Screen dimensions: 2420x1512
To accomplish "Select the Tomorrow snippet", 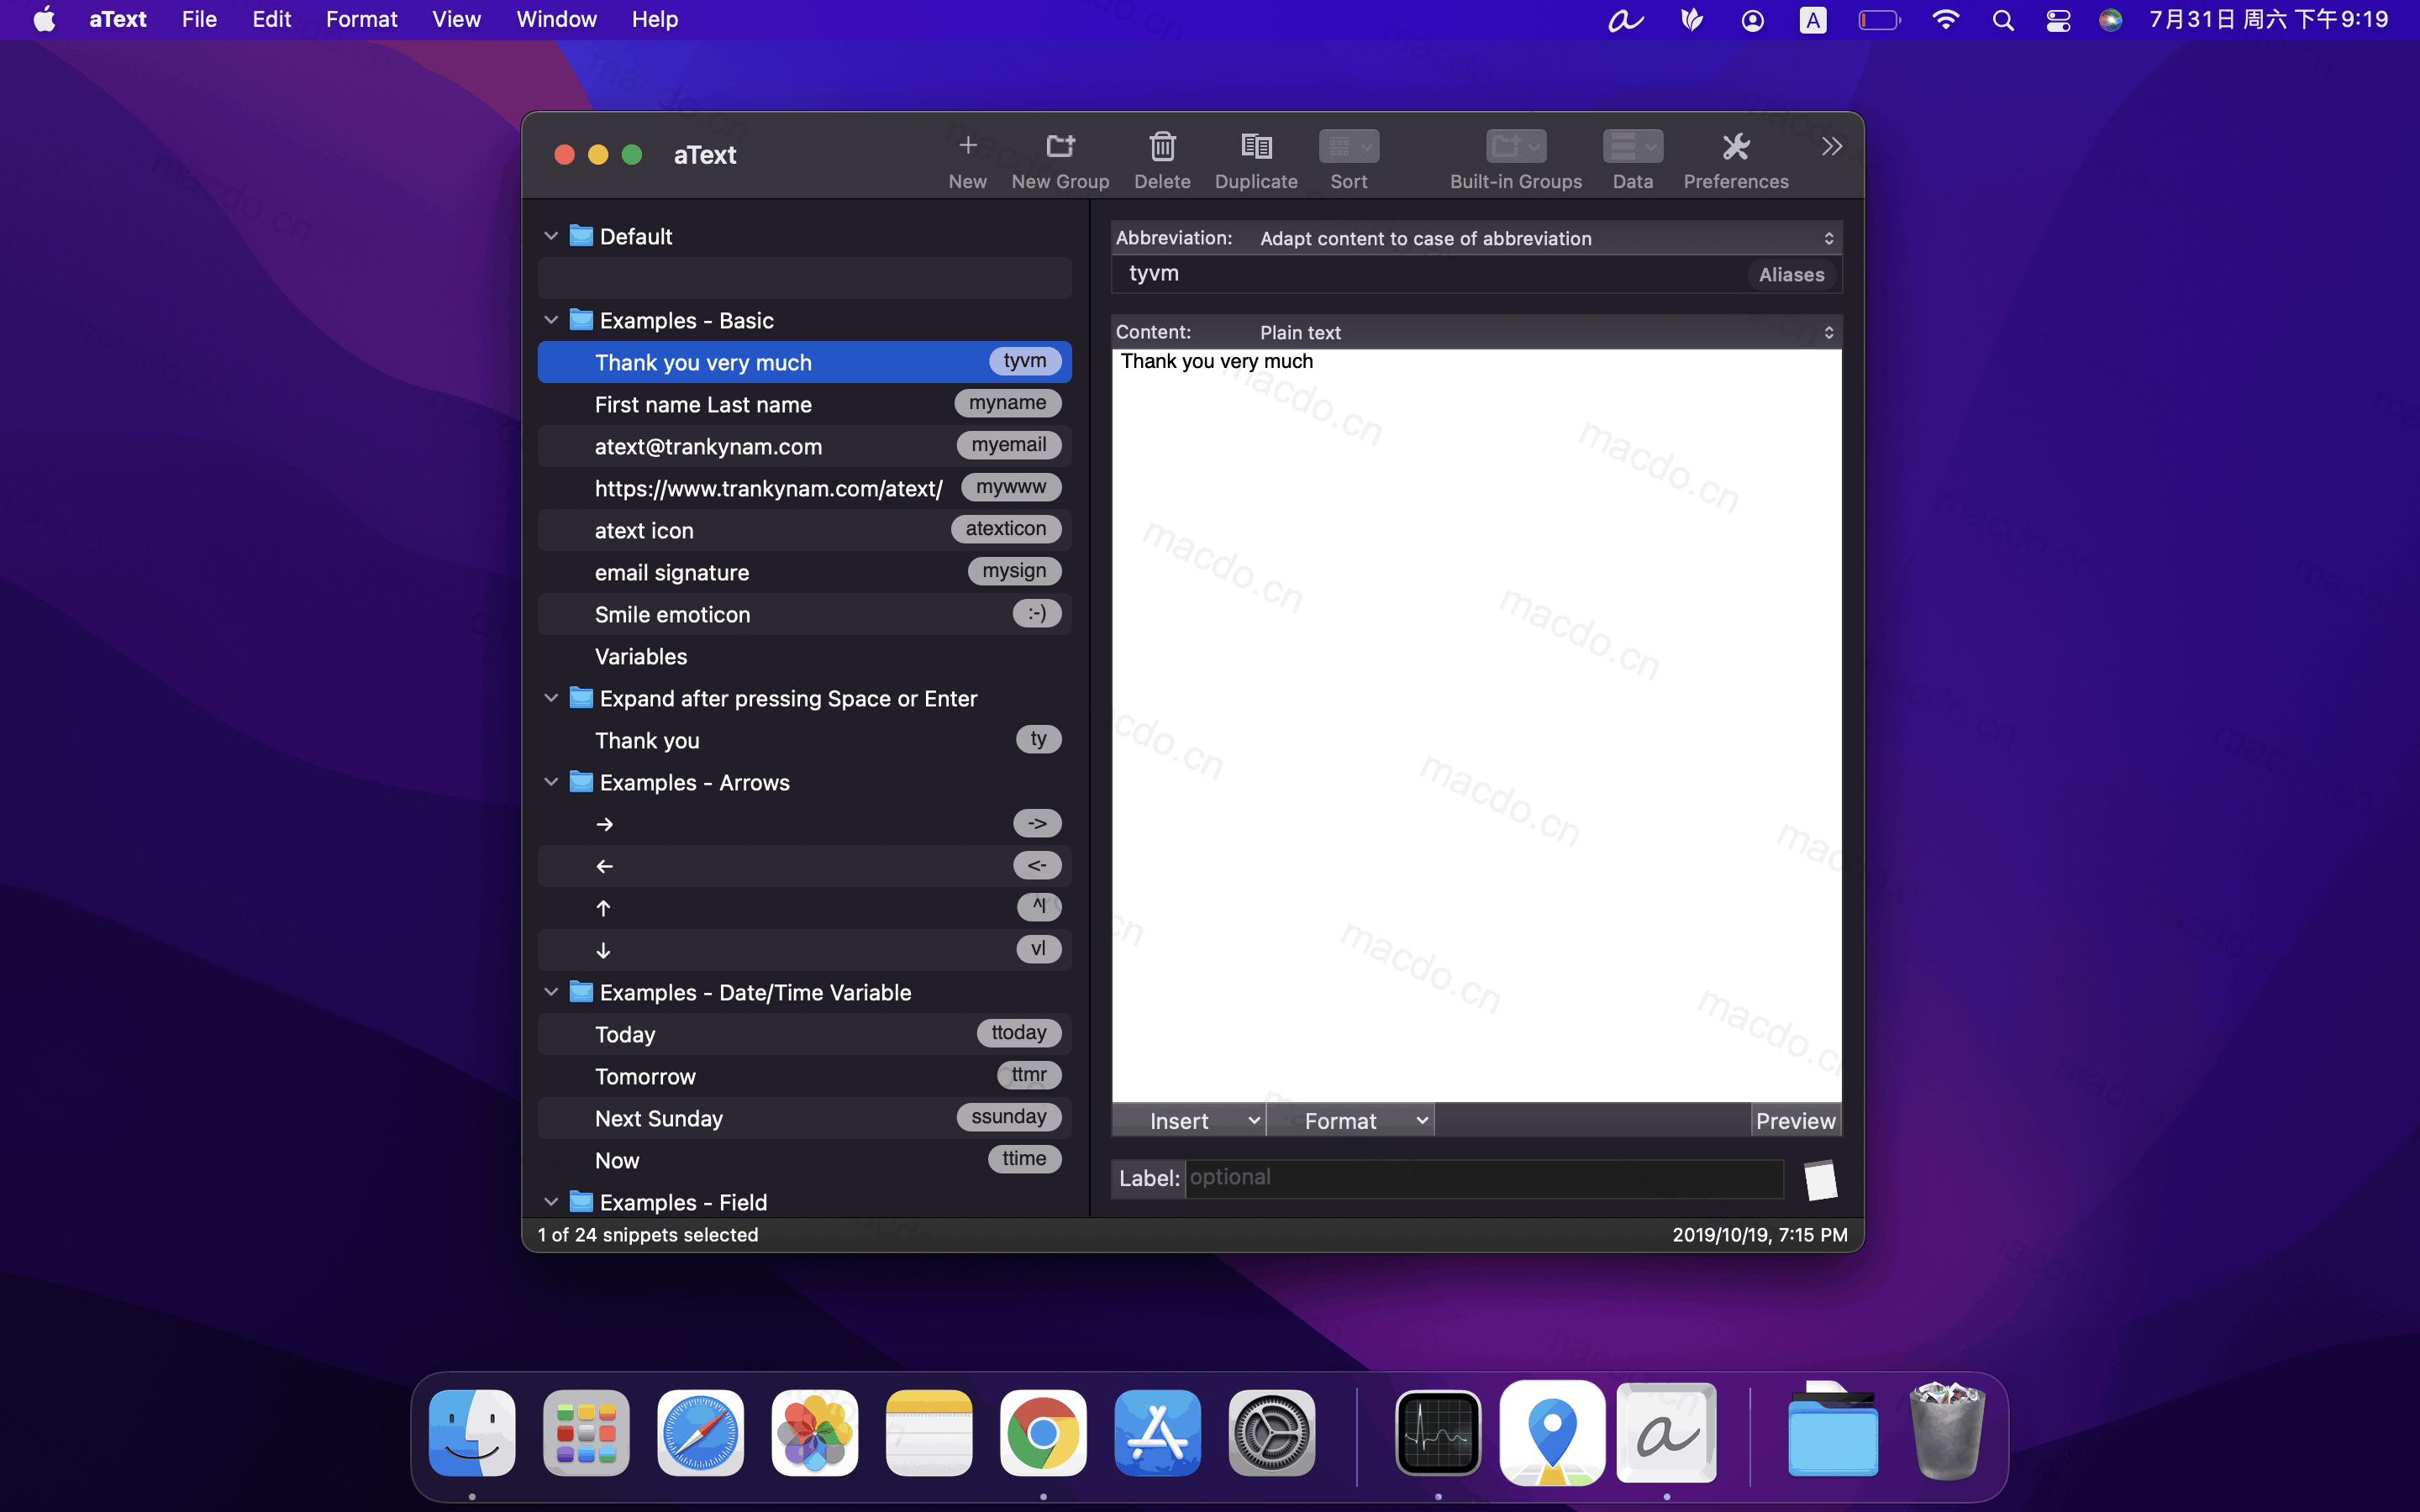I will [804, 1076].
